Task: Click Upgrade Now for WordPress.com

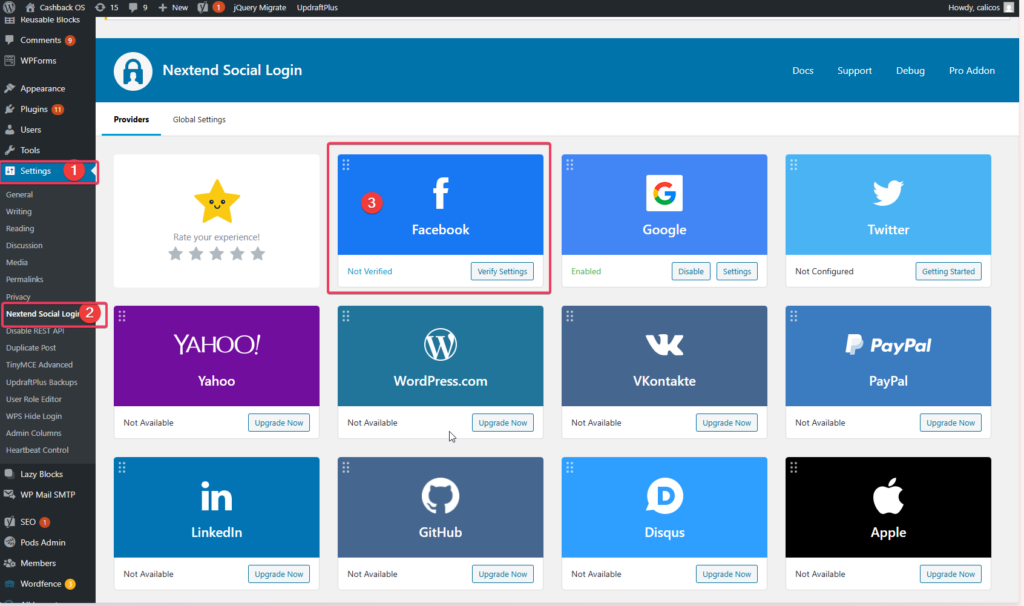Action: coord(503,423)
